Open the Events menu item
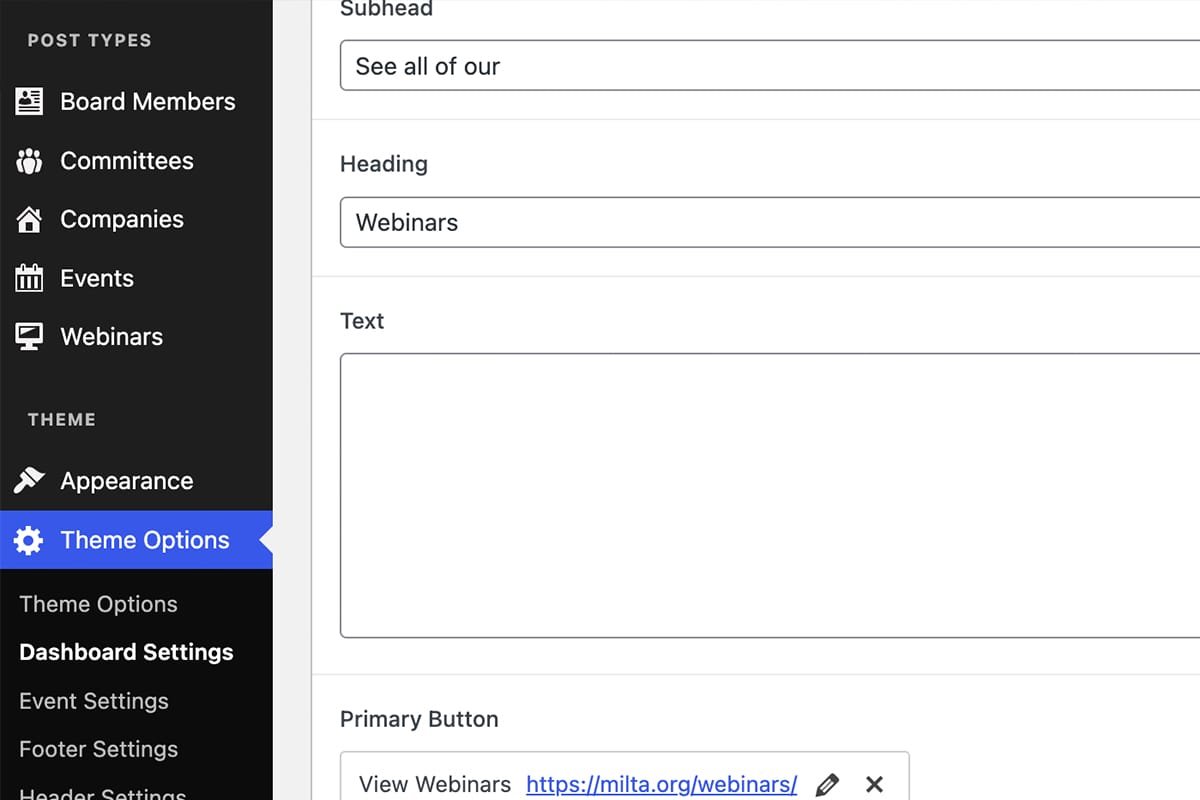 [97, 278]
